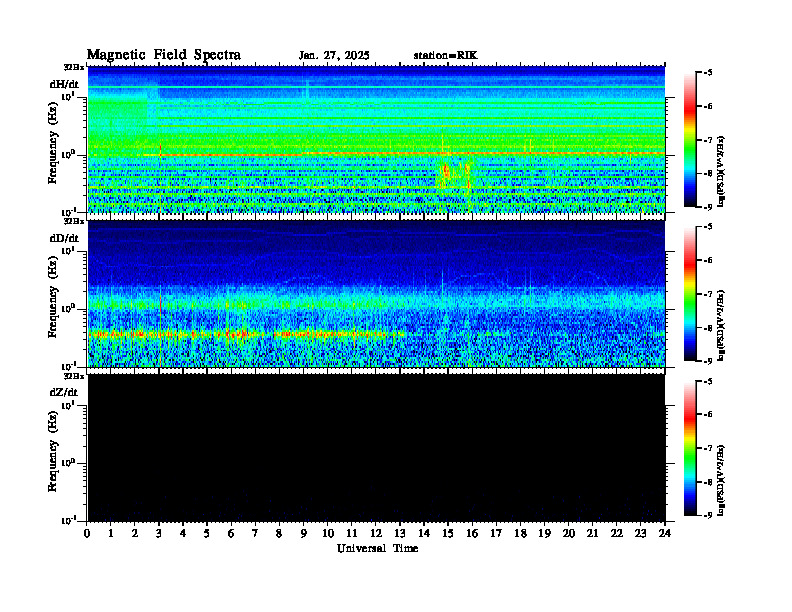The width and height of the screenshot is (792, 612).
Task: Click hour tick label "4" on time axis
Action: click(183, 534)
